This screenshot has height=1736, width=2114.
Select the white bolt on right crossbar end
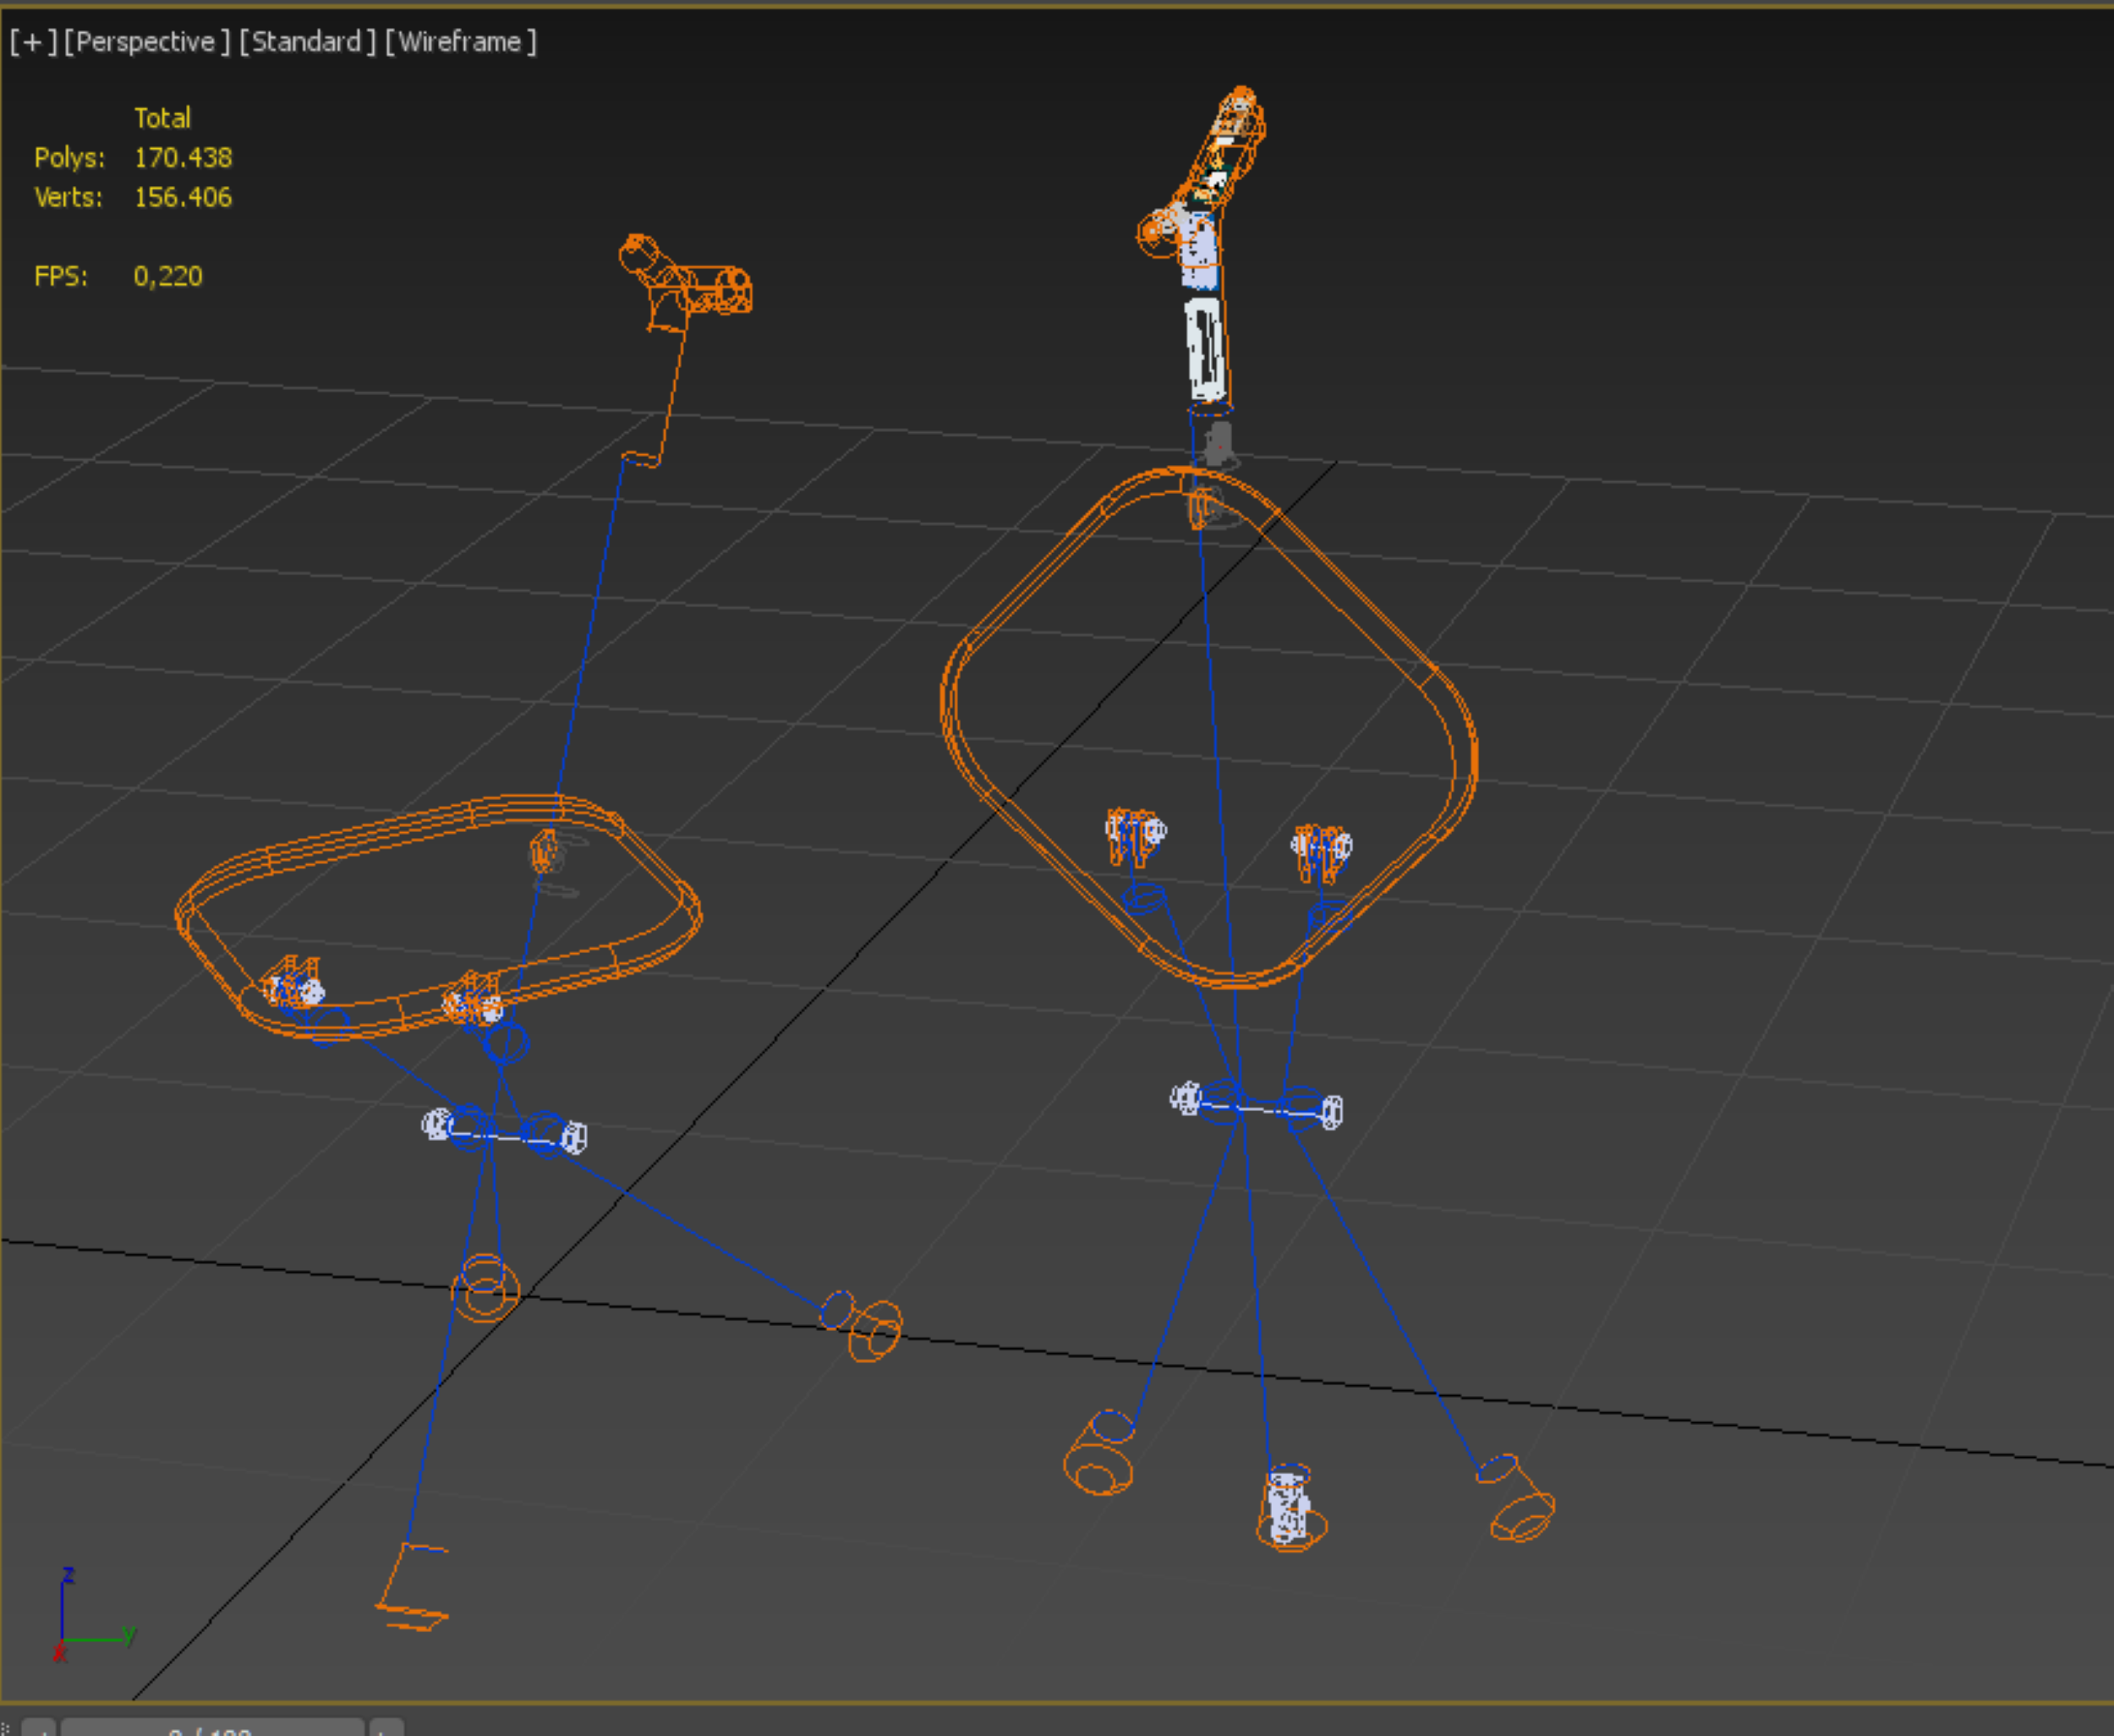pos(1332,1112)
